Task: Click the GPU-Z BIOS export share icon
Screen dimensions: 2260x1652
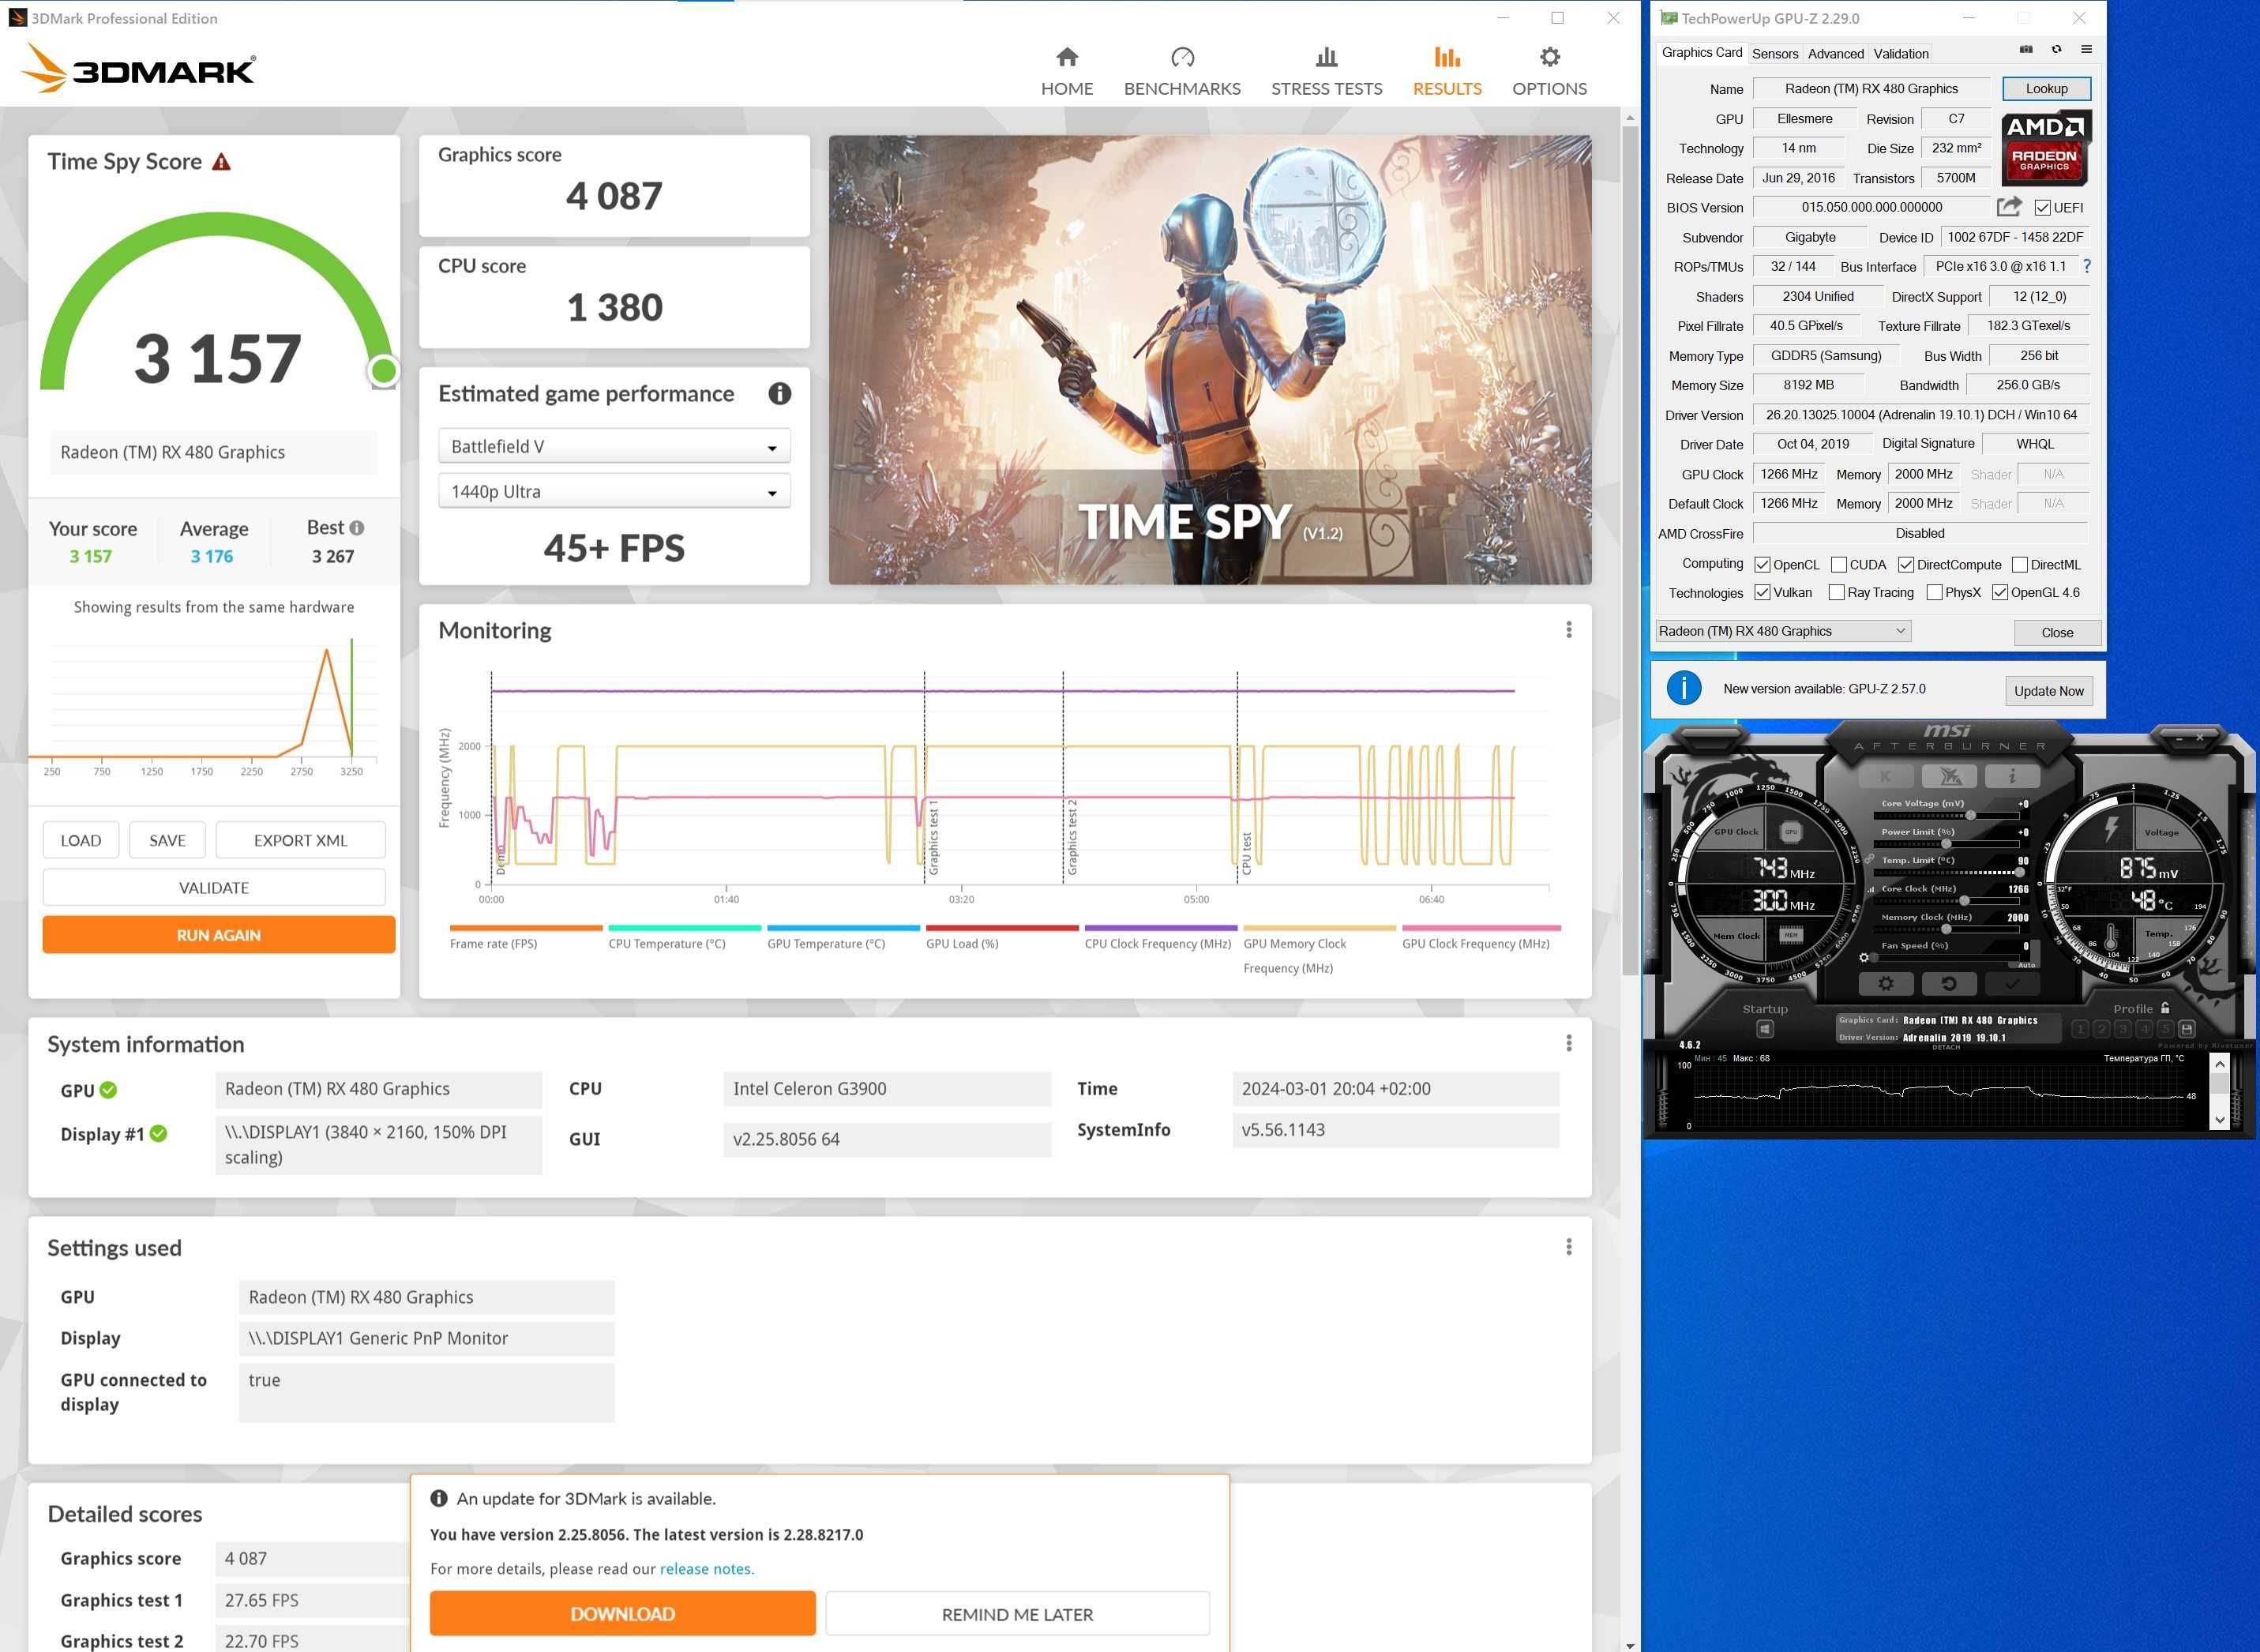Action: (x=2009, y=207)
